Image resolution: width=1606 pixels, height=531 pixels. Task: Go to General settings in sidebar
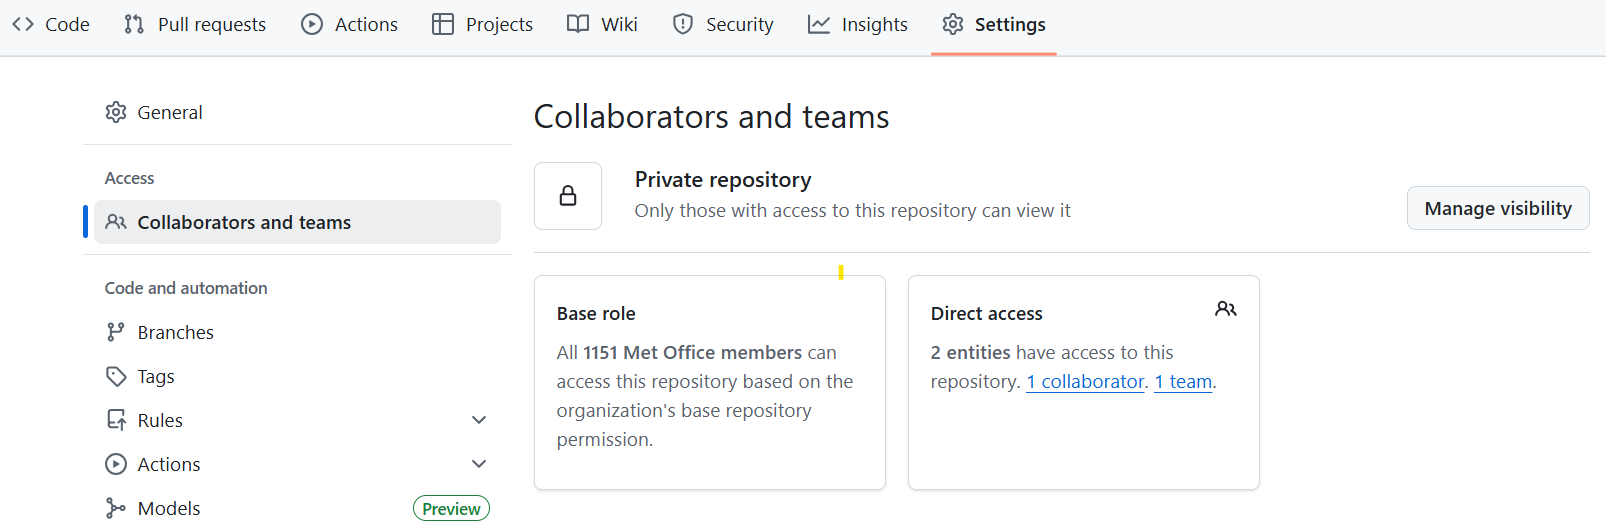tap(169, 112)
